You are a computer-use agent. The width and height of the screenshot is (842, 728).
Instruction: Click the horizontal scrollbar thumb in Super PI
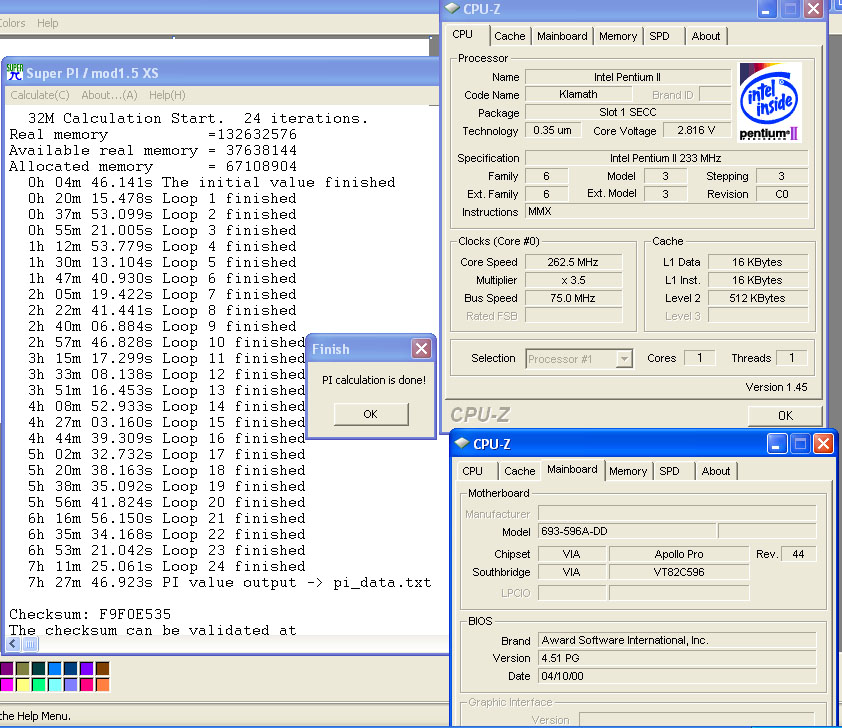[x=31, y=644]
